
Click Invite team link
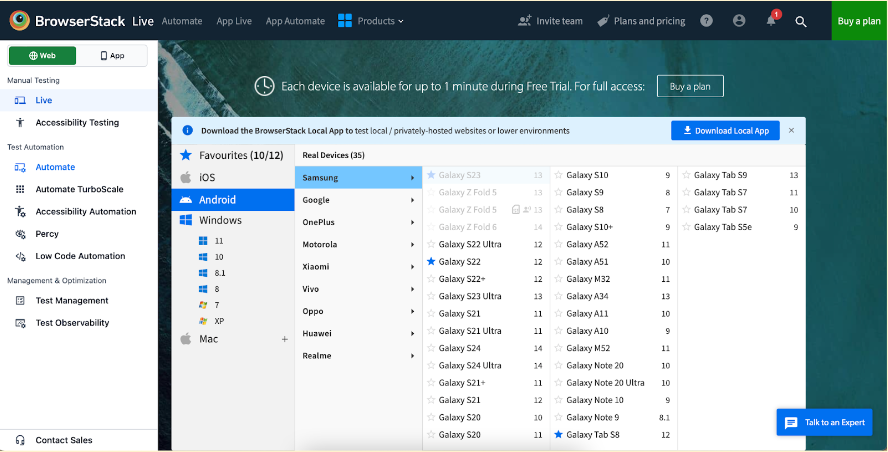click(550, 21)
